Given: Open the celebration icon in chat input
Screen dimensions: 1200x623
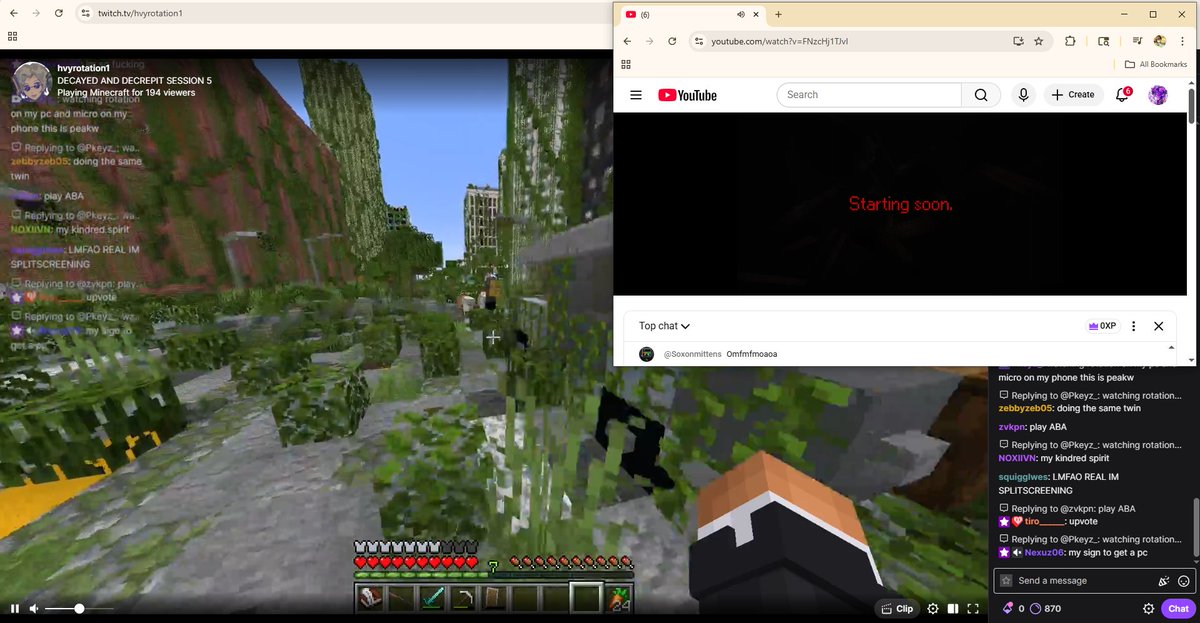Looking at the screenshot, I should click(x=1164, y=581).
